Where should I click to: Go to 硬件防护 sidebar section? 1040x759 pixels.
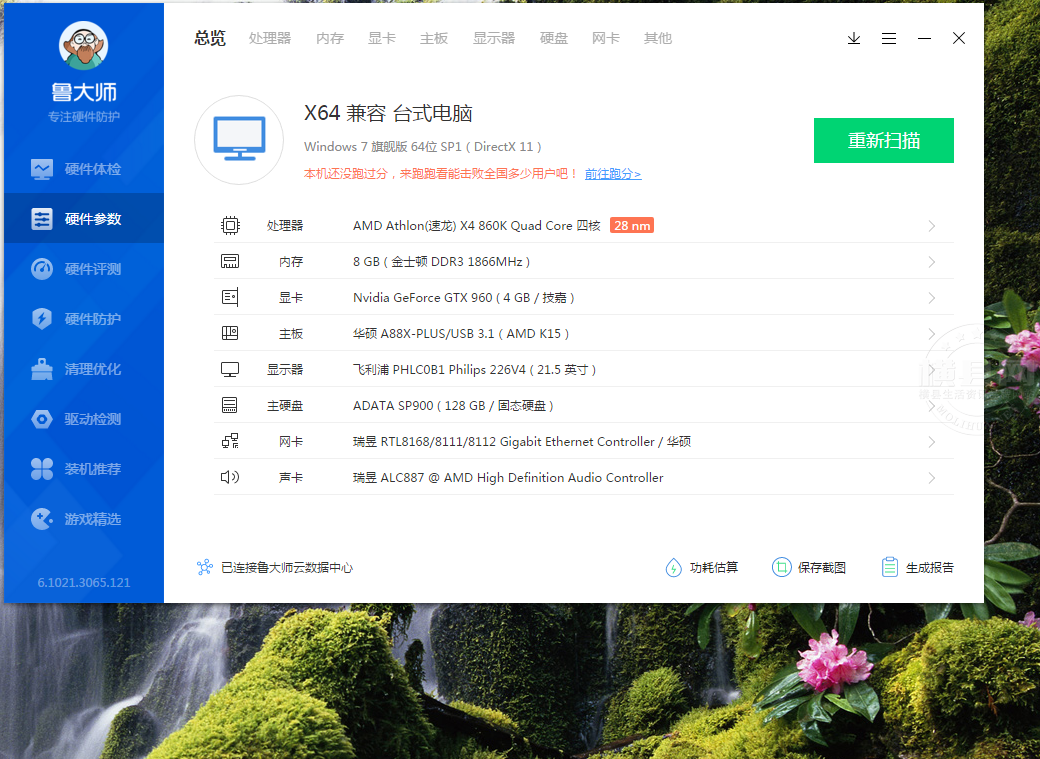point(84,319)
